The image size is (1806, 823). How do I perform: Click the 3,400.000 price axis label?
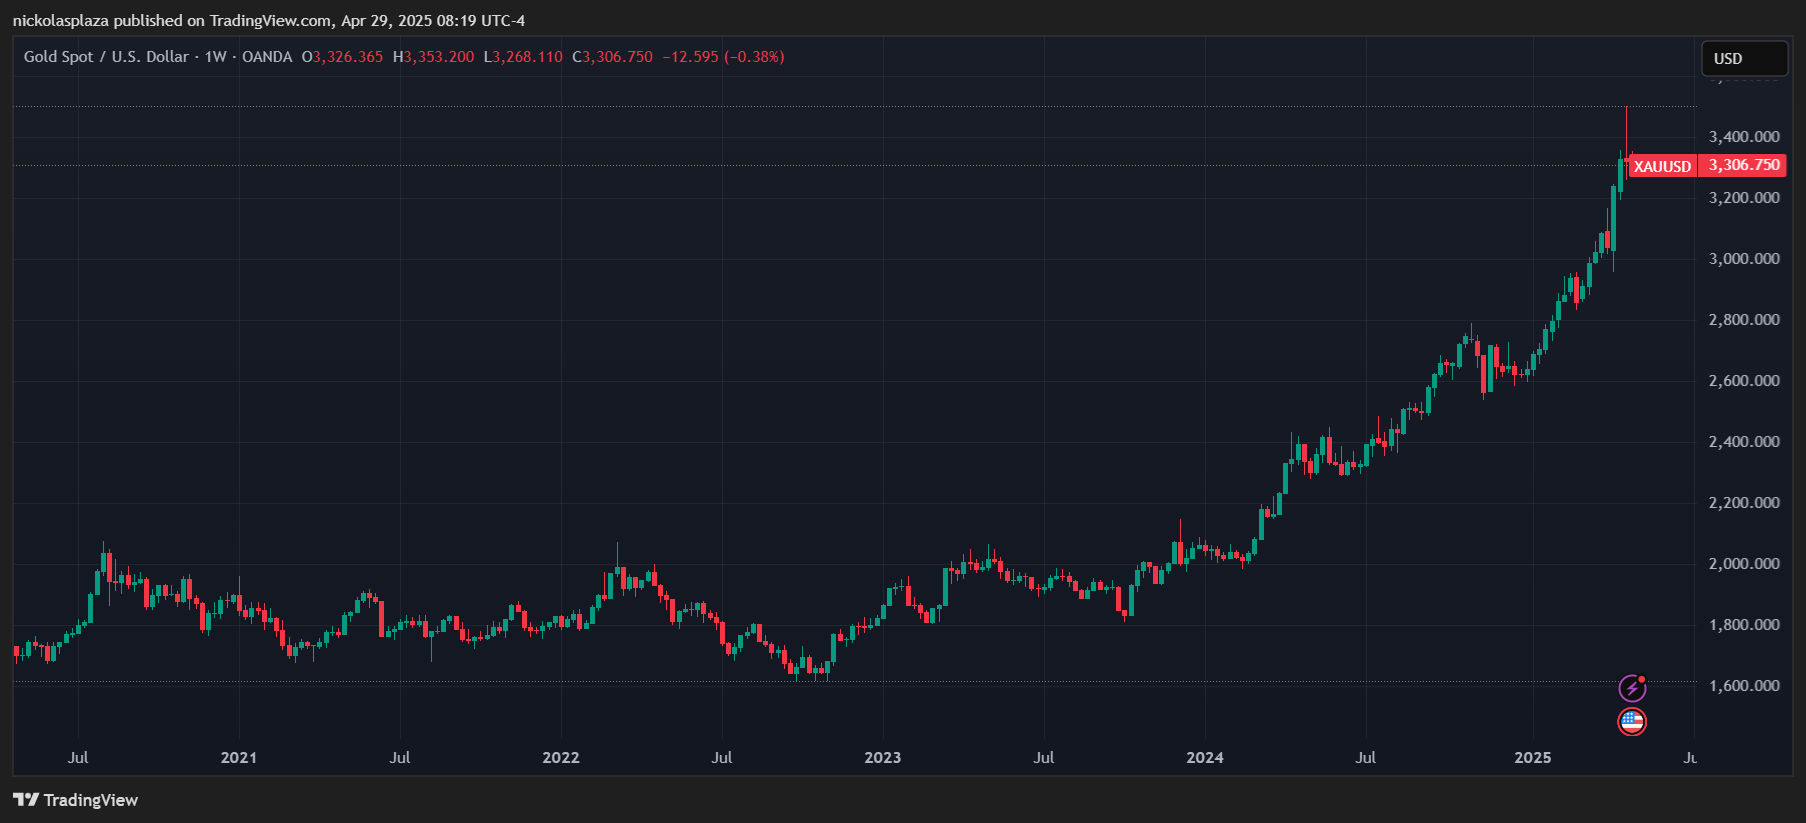click(1744, 137)
